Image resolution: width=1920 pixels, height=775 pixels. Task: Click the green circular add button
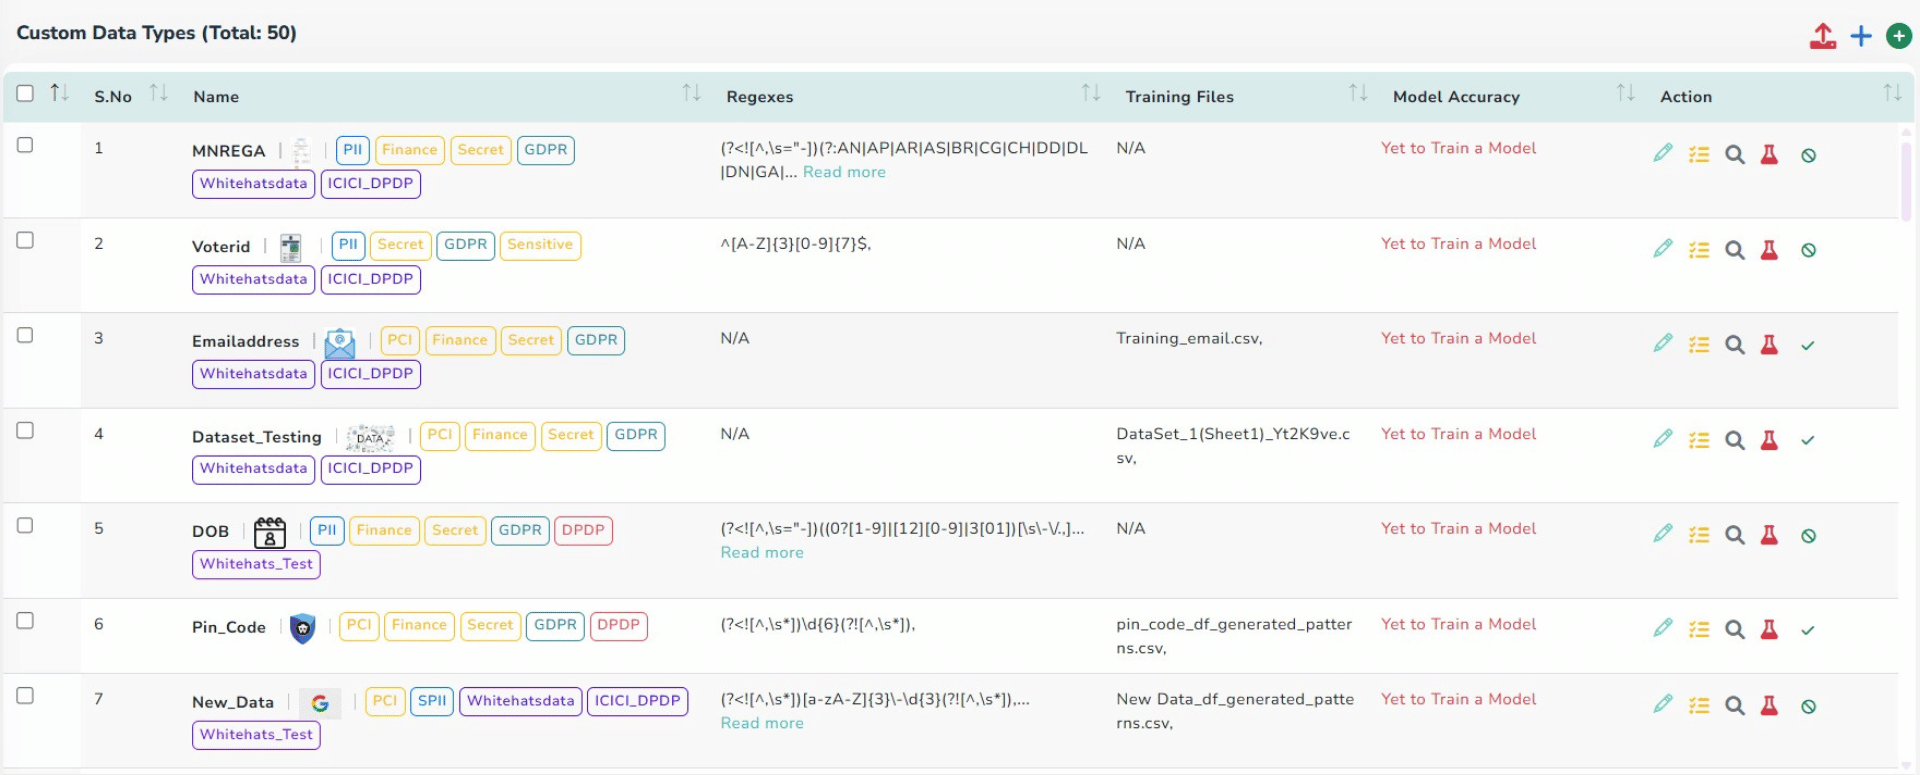[x=1898, y=36]
